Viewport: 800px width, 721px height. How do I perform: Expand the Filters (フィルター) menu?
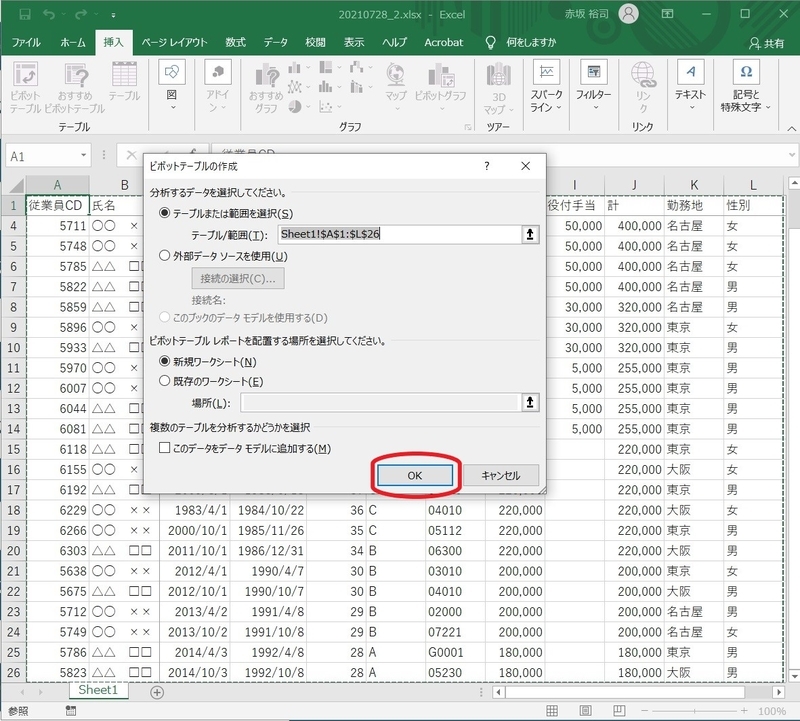(x=593, y=86)
